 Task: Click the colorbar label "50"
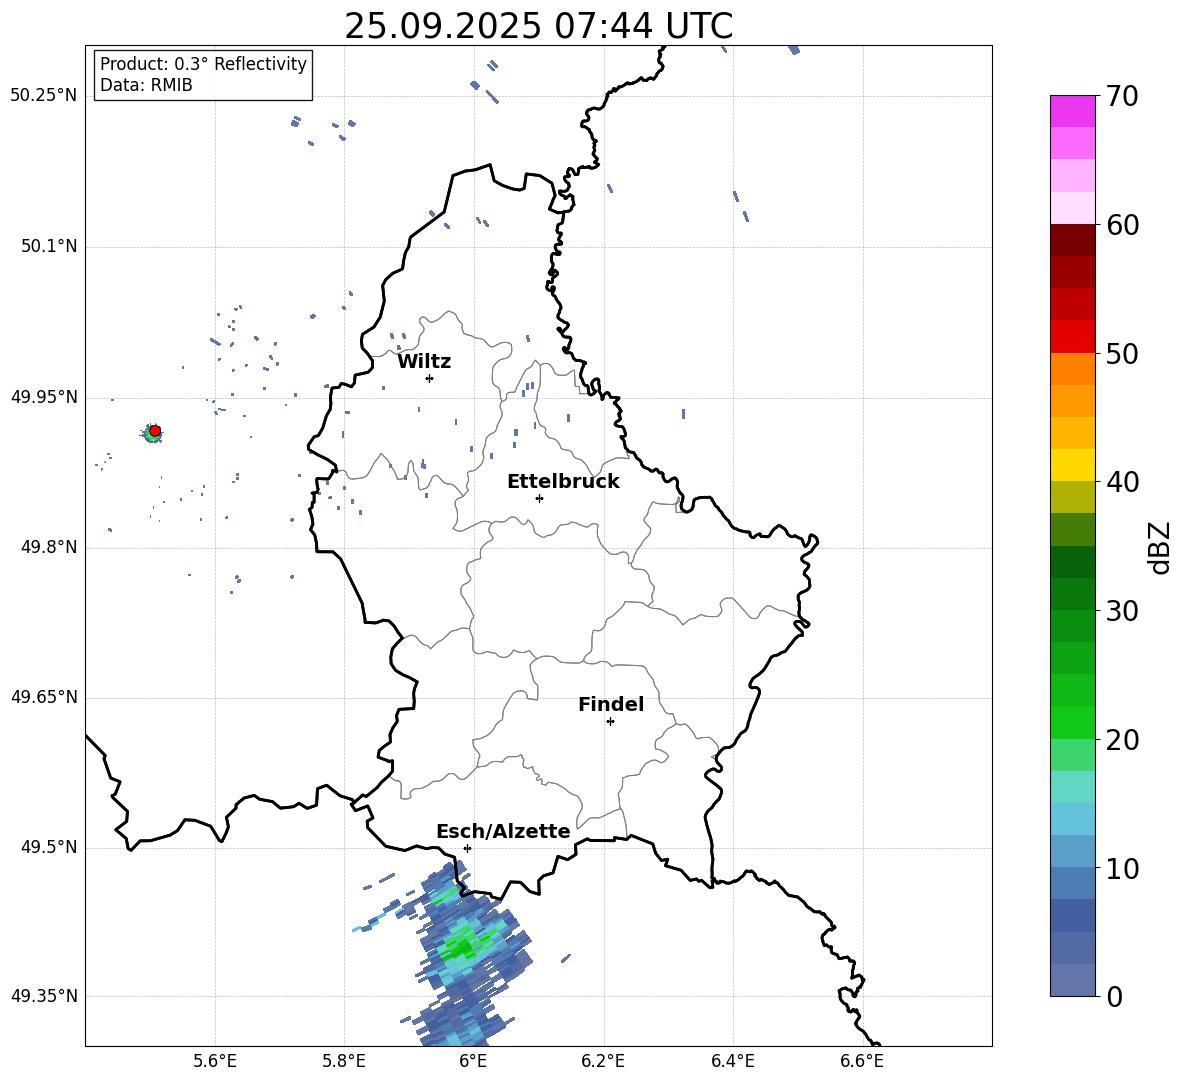(1122, 353)
